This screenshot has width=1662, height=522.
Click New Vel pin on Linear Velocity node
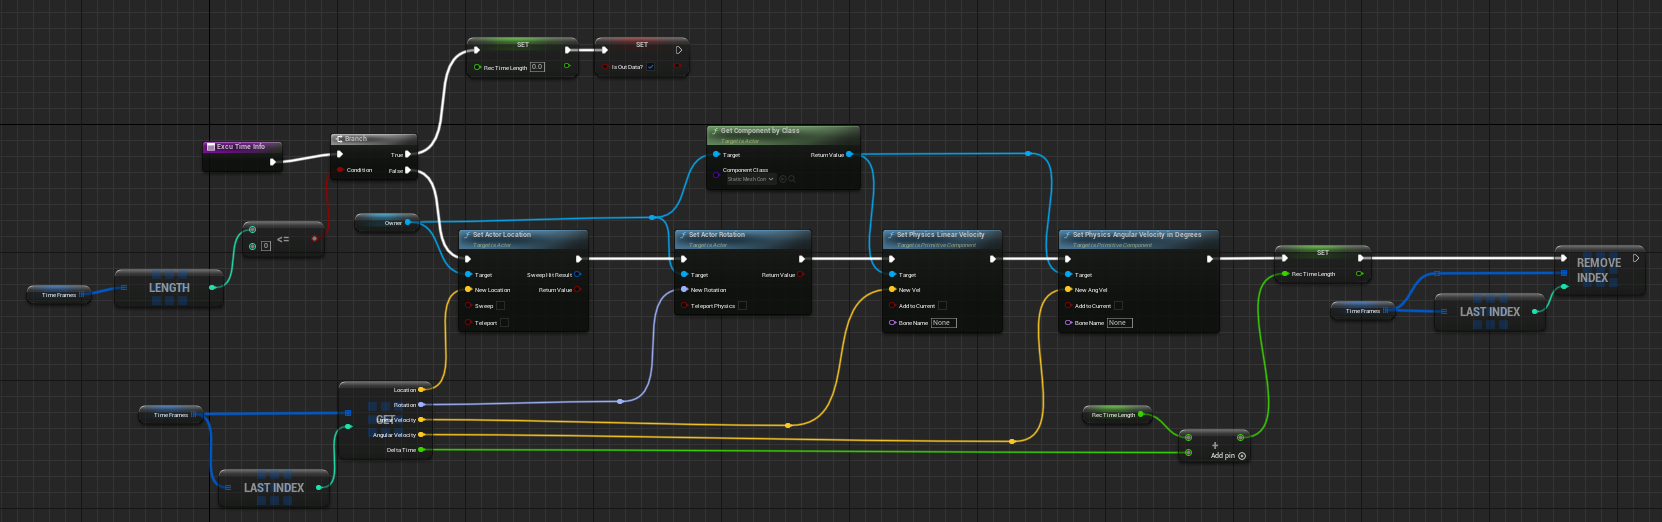tap(892, 290)
